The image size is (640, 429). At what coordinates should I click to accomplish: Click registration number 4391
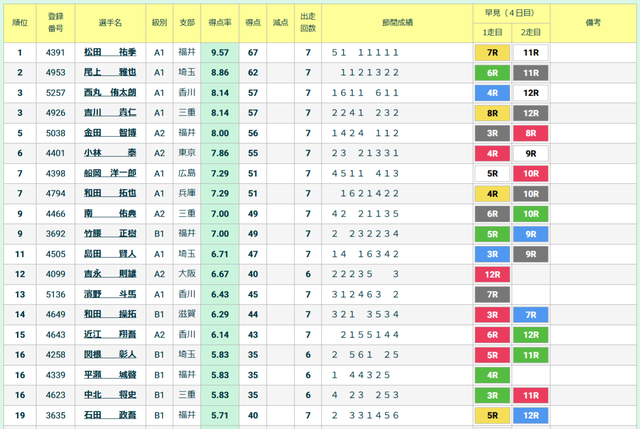pos(56,53)
